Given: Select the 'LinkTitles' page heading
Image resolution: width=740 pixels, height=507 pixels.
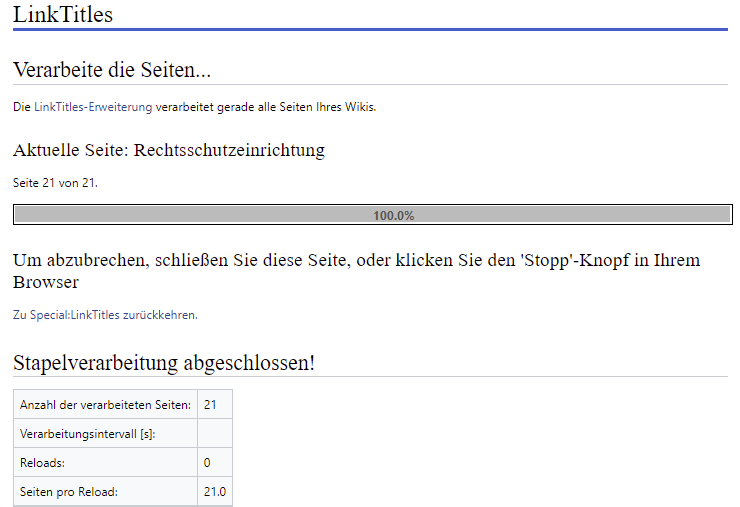Looking at the screenshot, I should coord(63,14).
